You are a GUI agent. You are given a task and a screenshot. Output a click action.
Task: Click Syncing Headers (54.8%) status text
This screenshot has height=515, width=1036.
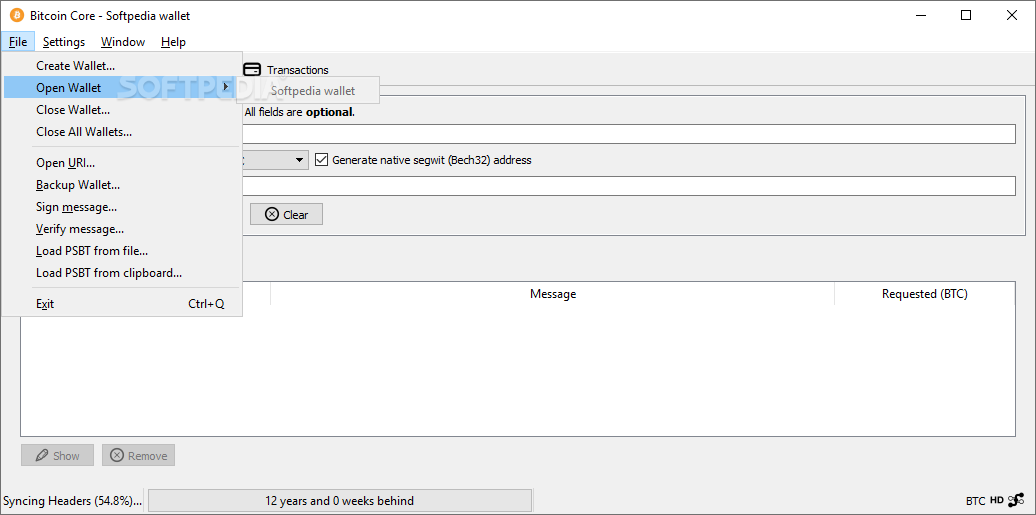pos(73,500)
